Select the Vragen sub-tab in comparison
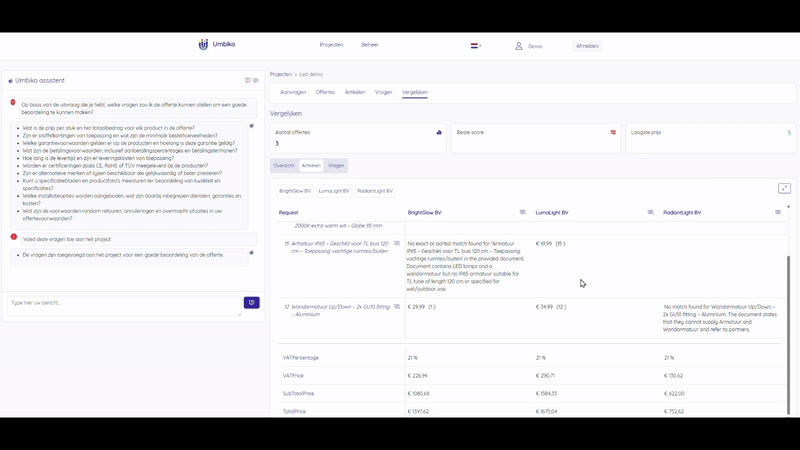The image size is (800, 450). pyautogui.click(x=336, y=165)
